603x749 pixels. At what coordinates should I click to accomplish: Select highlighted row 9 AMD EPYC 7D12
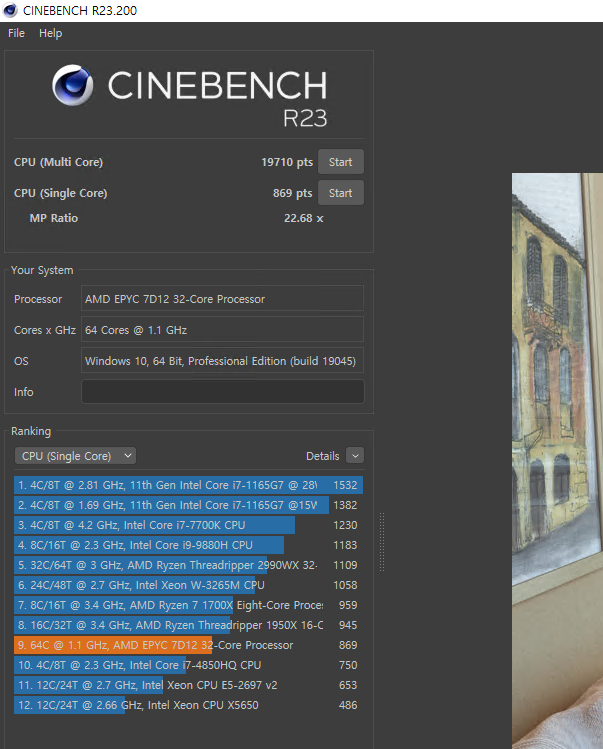click(188, 645)
